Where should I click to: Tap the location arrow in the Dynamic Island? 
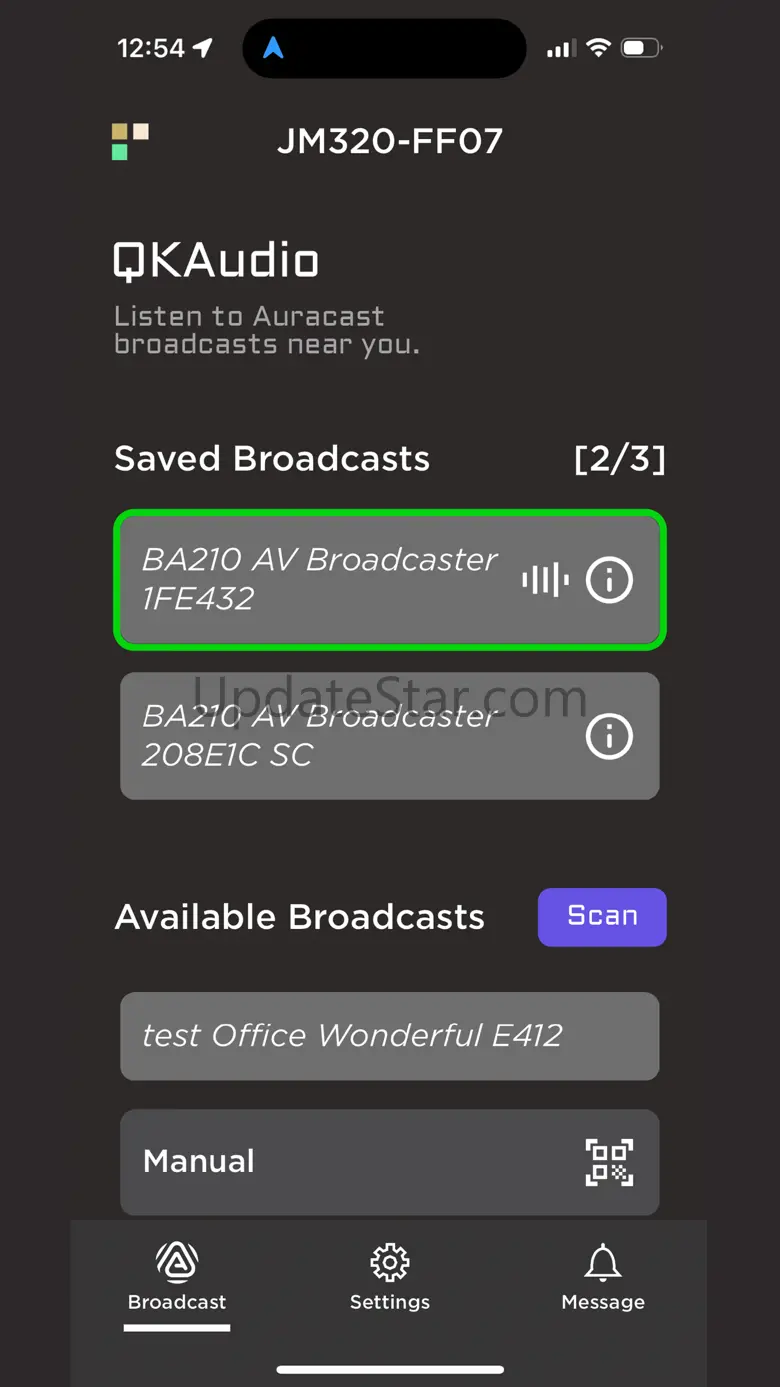[273, 48]
